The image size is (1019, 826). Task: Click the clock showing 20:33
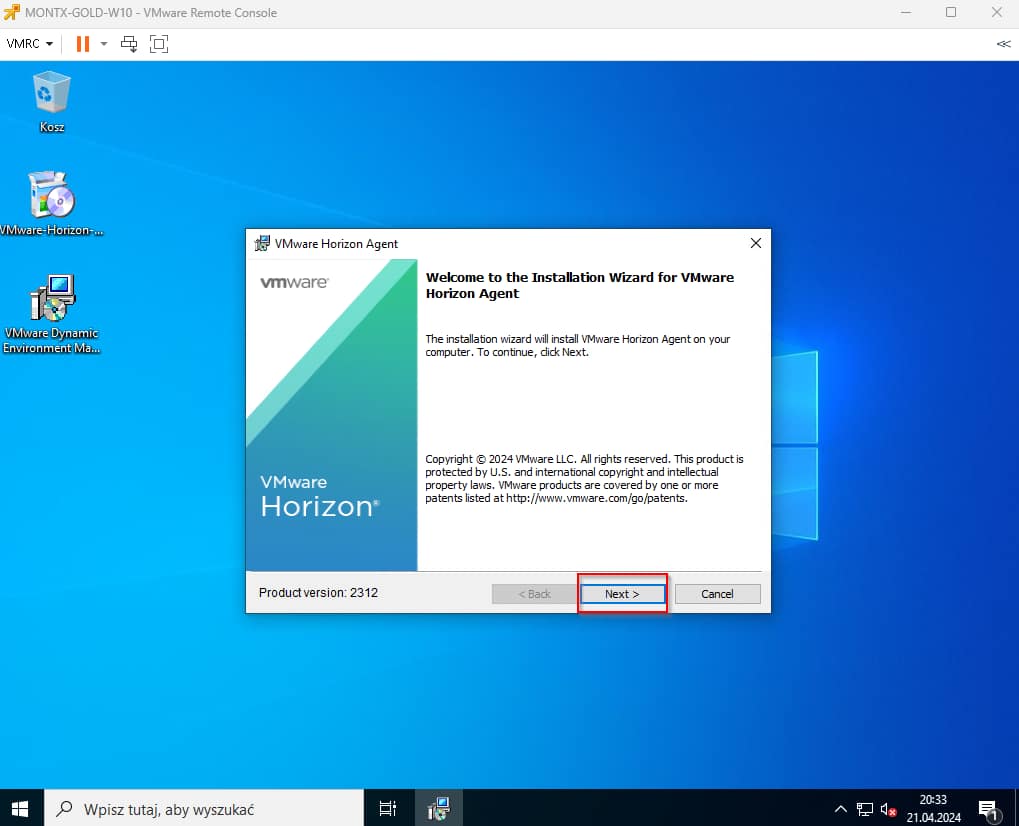point(932,808)
